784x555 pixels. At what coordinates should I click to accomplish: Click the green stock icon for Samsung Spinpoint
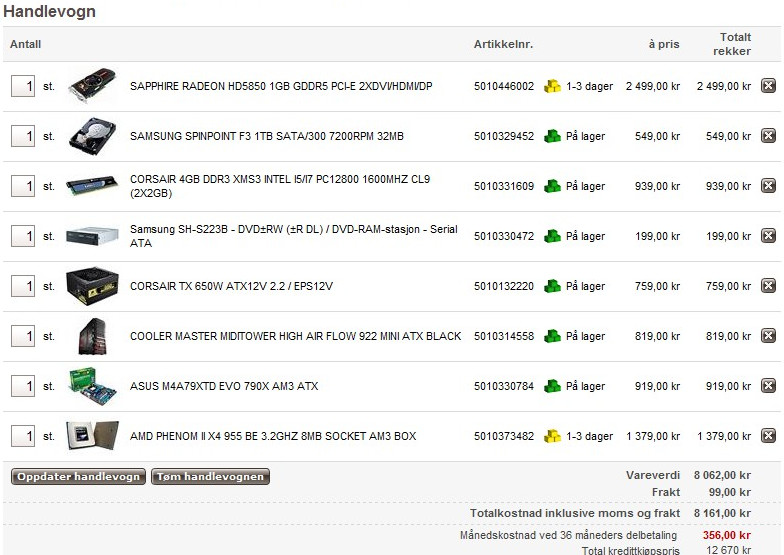(x=552, y=136)
